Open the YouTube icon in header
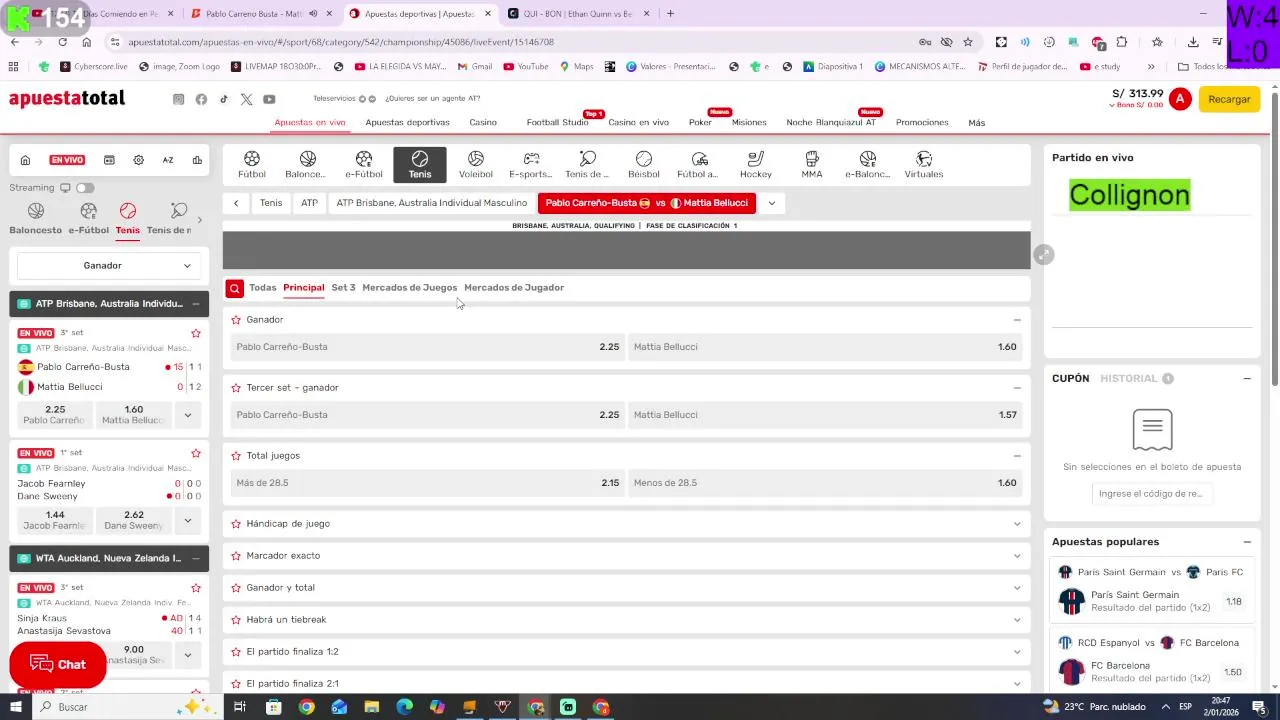The height and width of the screenshot is (720, 1280). 269,99
